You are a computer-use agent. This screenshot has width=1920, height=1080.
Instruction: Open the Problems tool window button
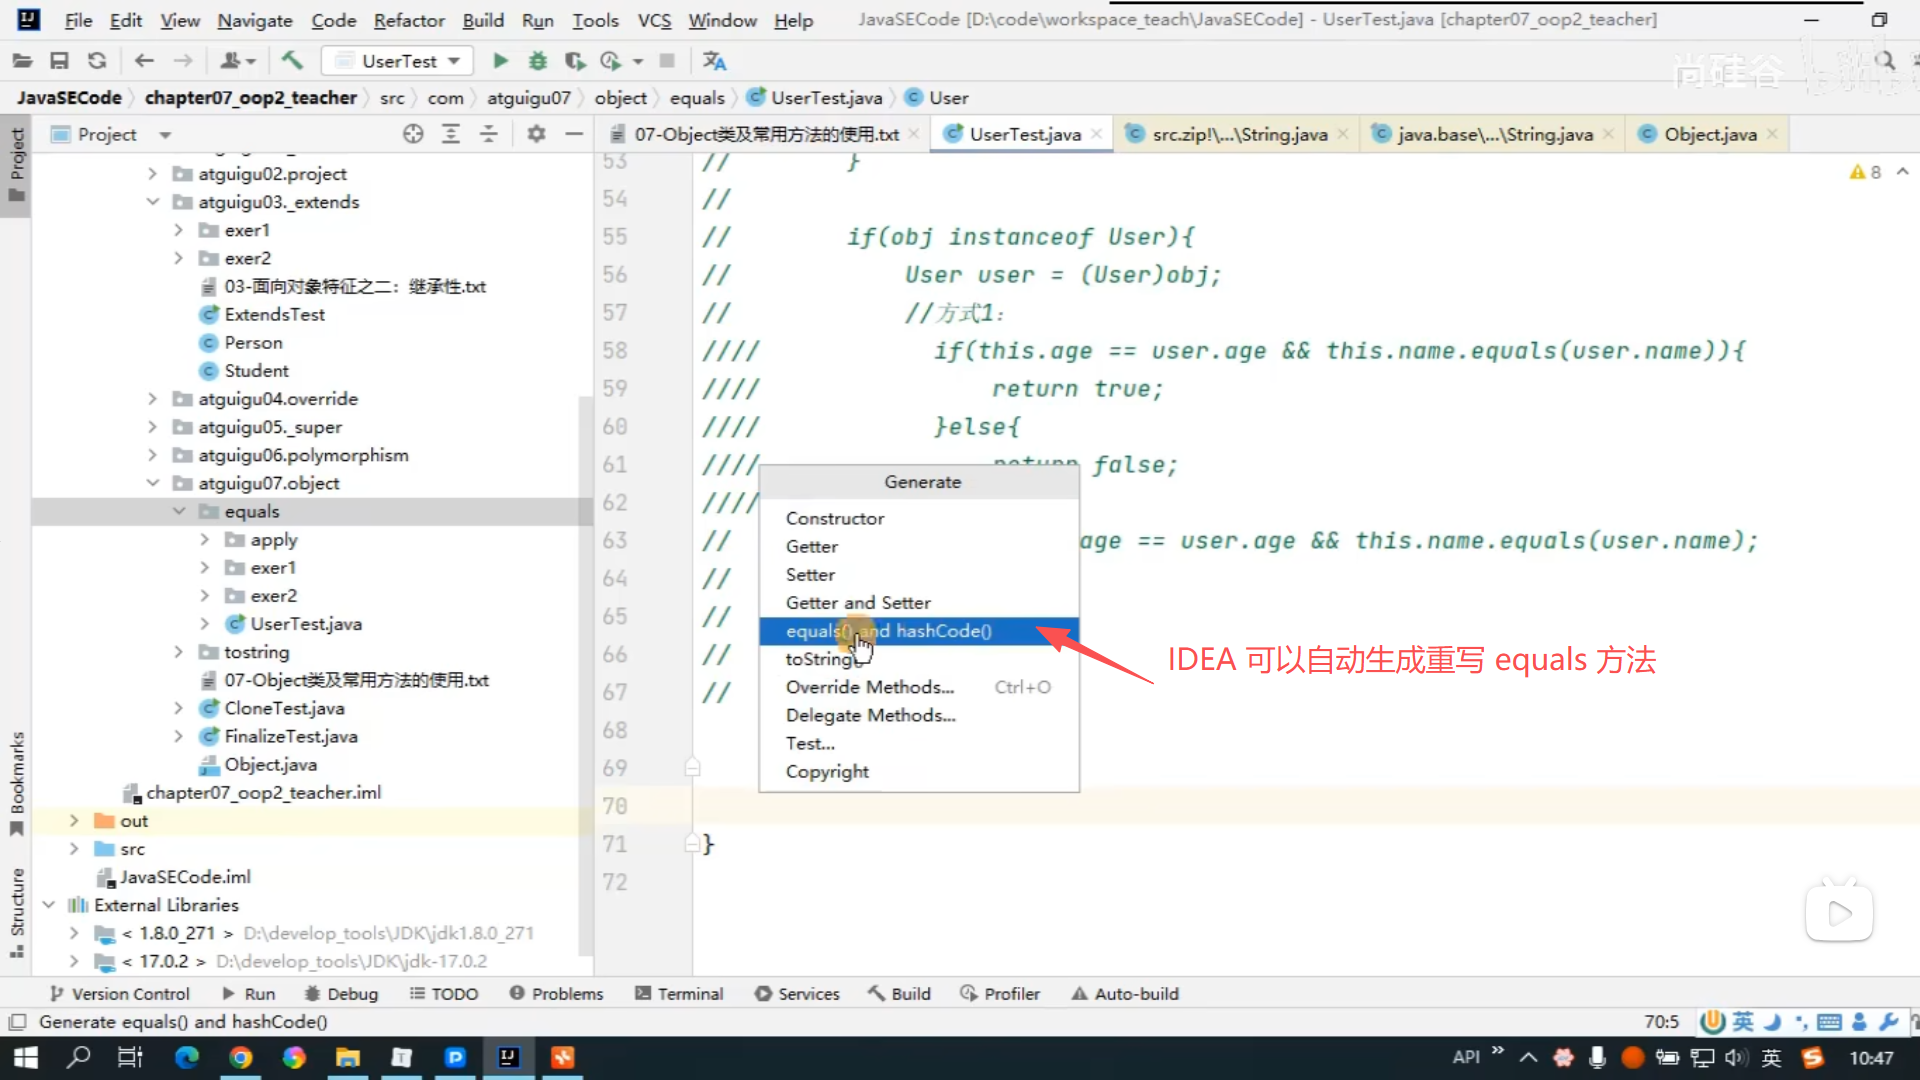click(x=557, y=994)
